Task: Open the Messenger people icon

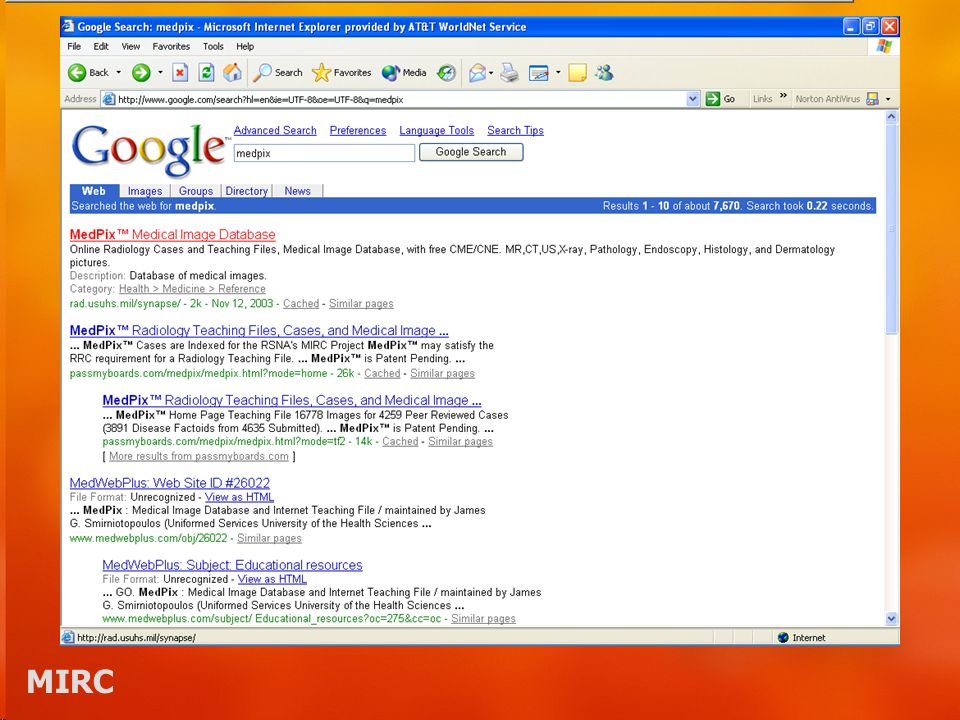Action: pyautogui.click(x=604, y=73)
